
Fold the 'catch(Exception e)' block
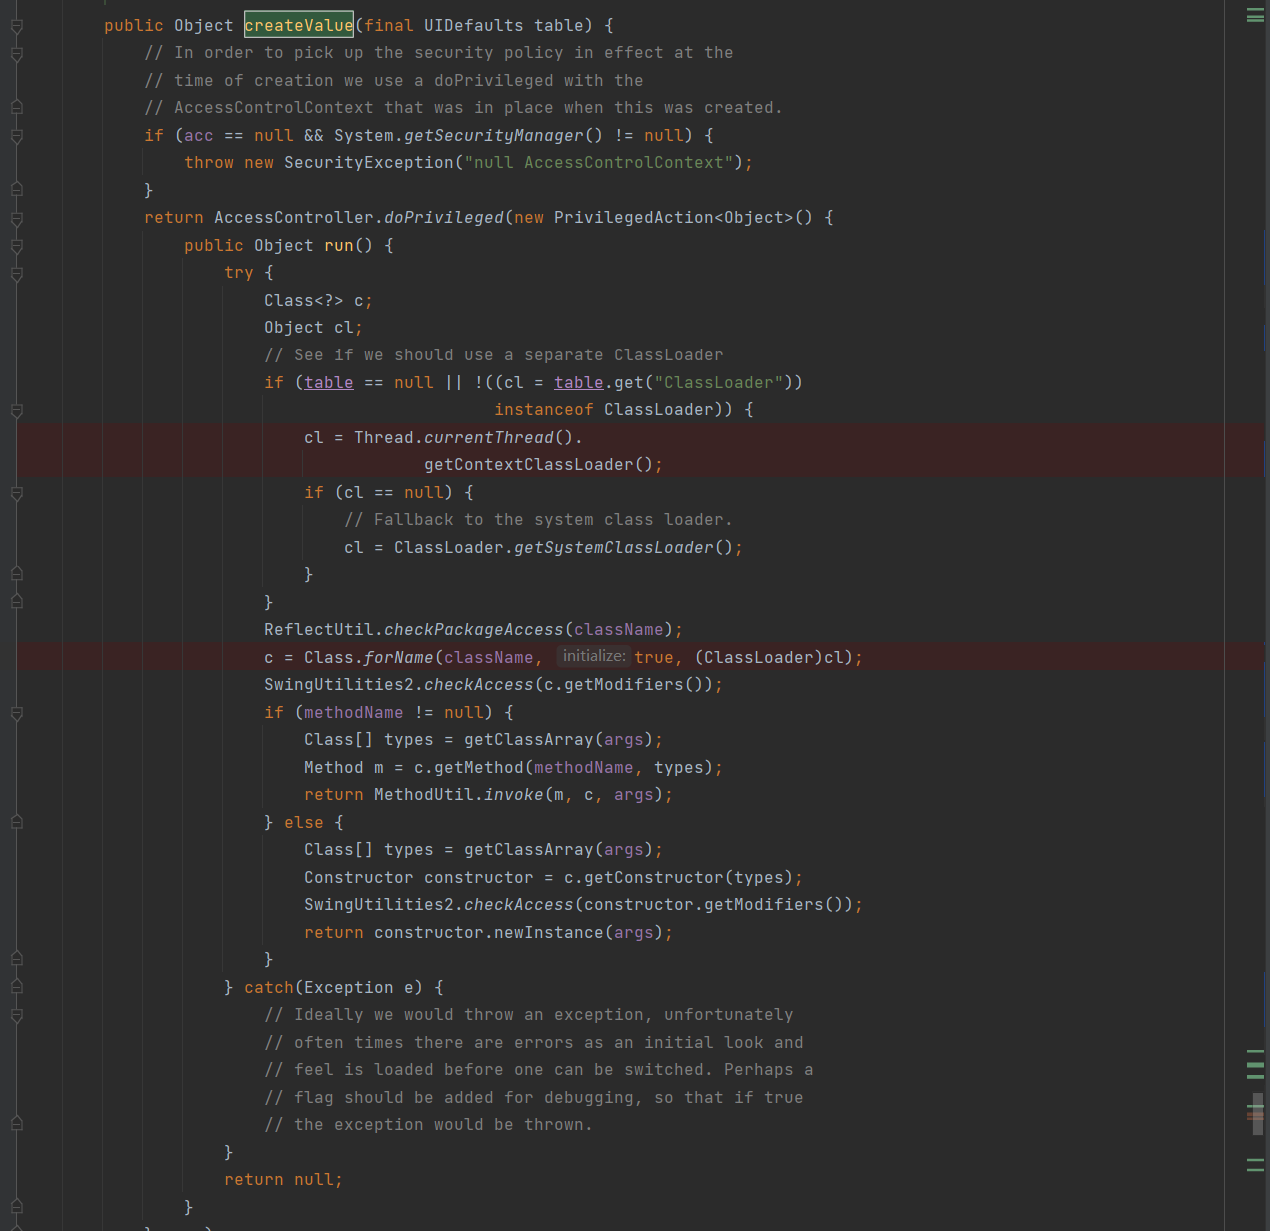click(x=17, y=987)
